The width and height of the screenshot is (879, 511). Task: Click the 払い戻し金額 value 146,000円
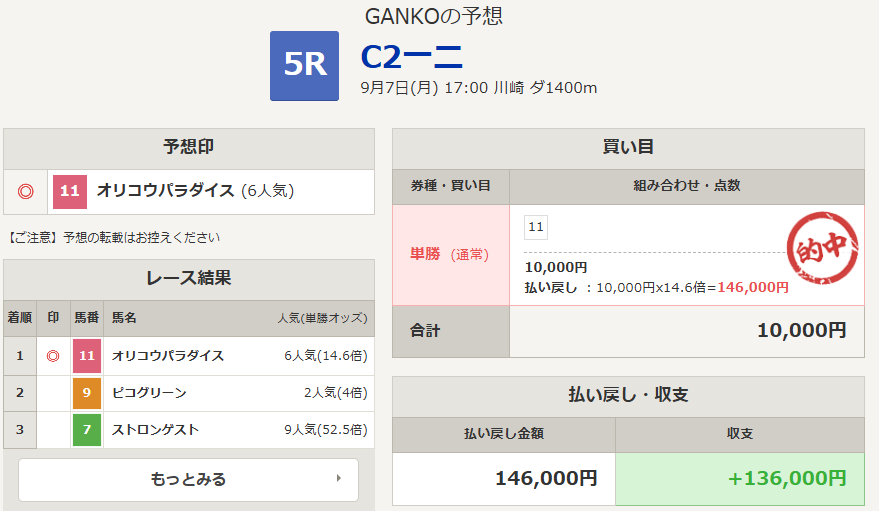(546, 479)
